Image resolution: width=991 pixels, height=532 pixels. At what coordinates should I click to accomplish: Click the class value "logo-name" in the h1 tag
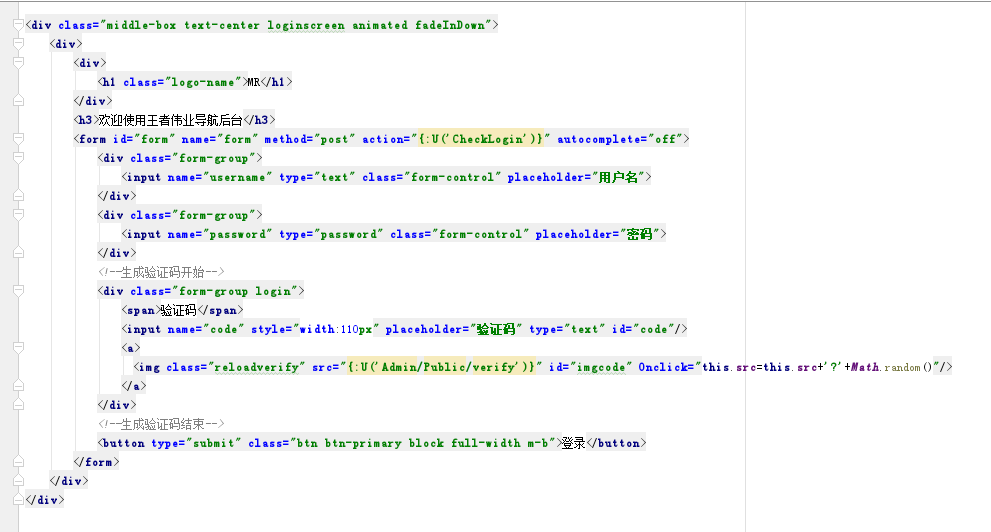(x=203, y=82)
